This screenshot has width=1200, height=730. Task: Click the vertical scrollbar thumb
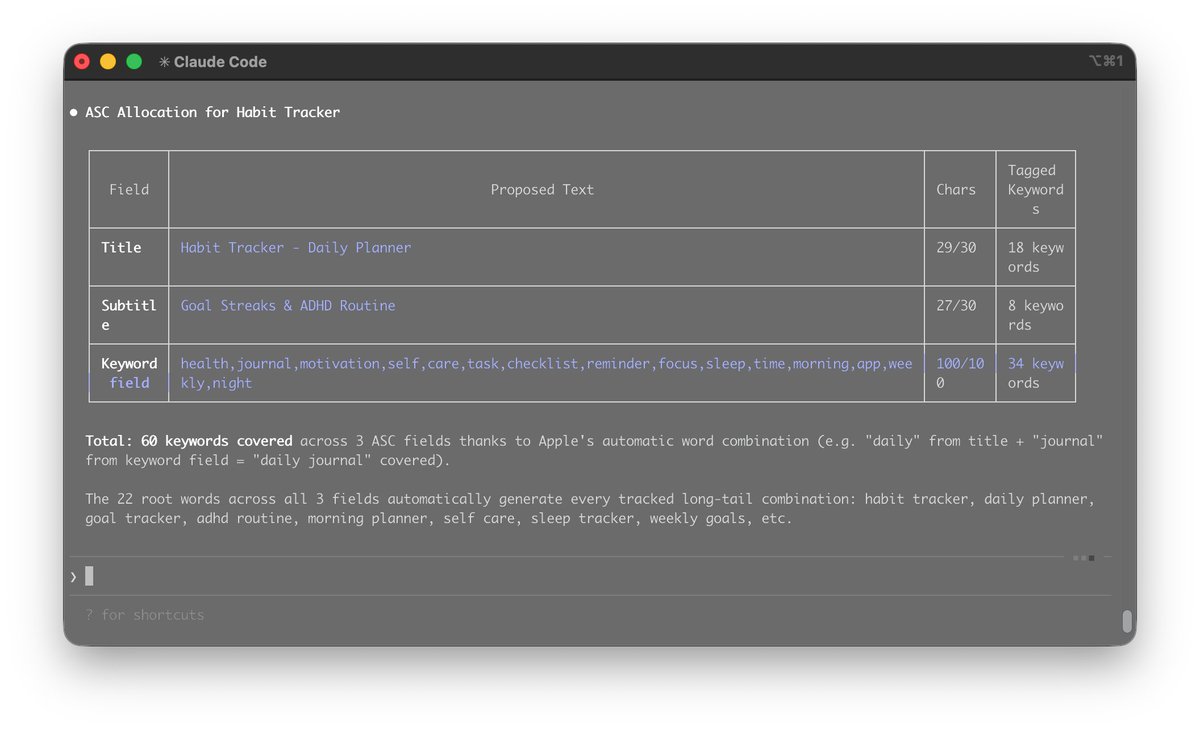[x=1127, y=621]
